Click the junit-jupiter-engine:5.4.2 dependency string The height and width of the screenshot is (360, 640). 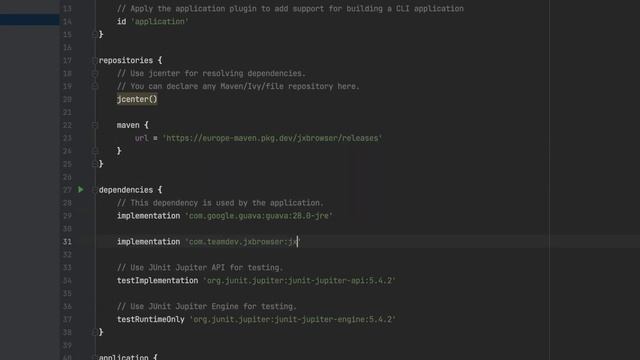click(x=293, y=319)
